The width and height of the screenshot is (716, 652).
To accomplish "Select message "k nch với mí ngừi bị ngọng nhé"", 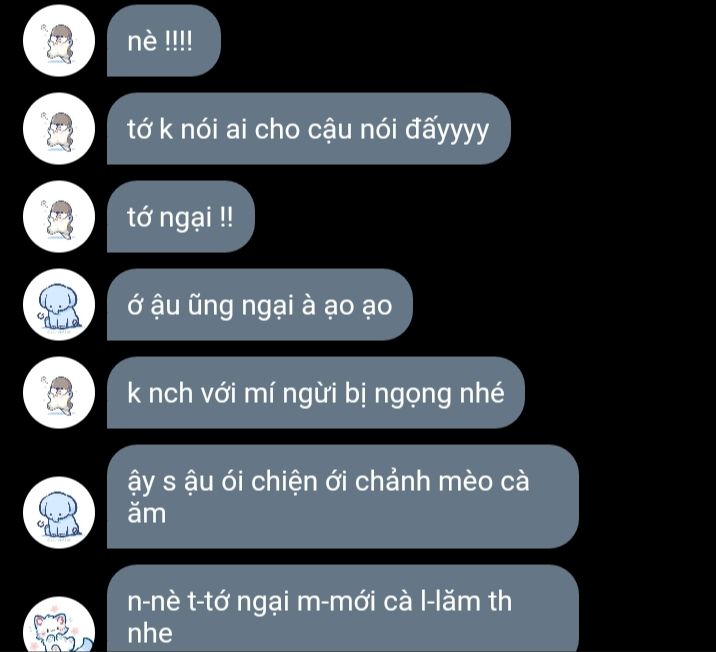I will click(316, 393).
